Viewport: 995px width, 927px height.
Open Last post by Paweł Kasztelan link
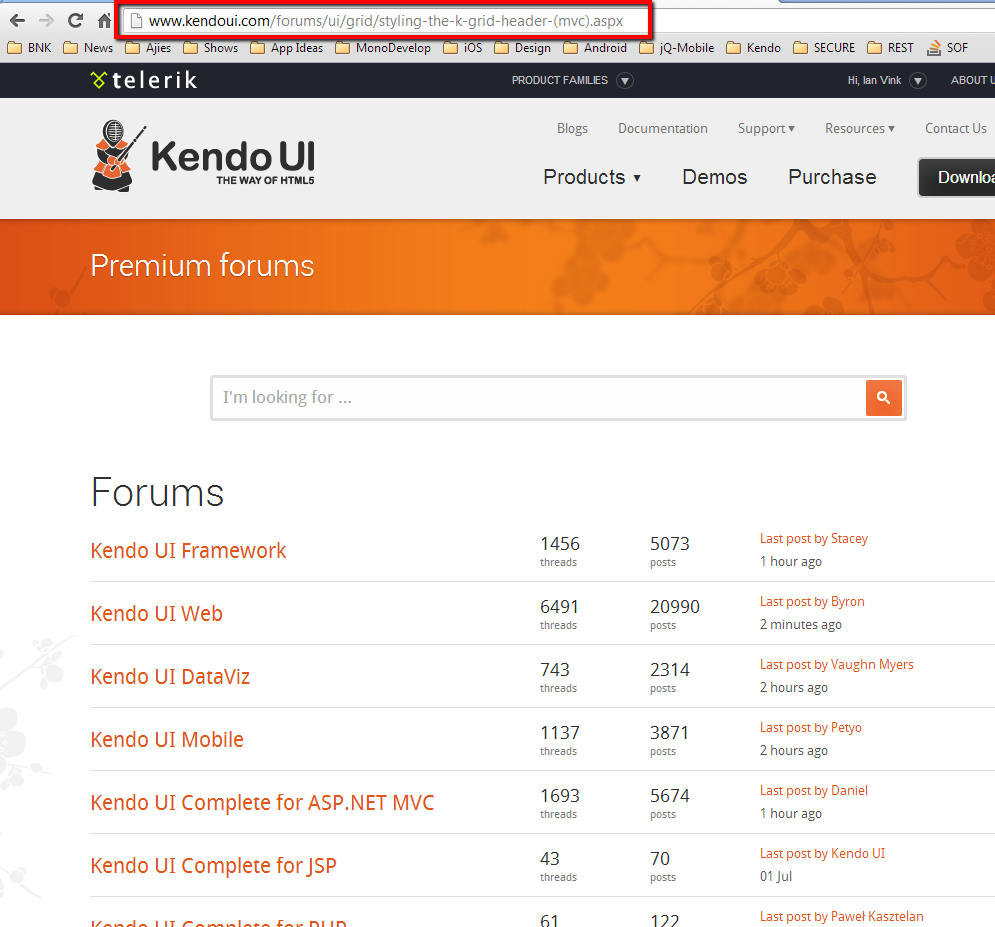pyautogui.click(x=842, y=916)
